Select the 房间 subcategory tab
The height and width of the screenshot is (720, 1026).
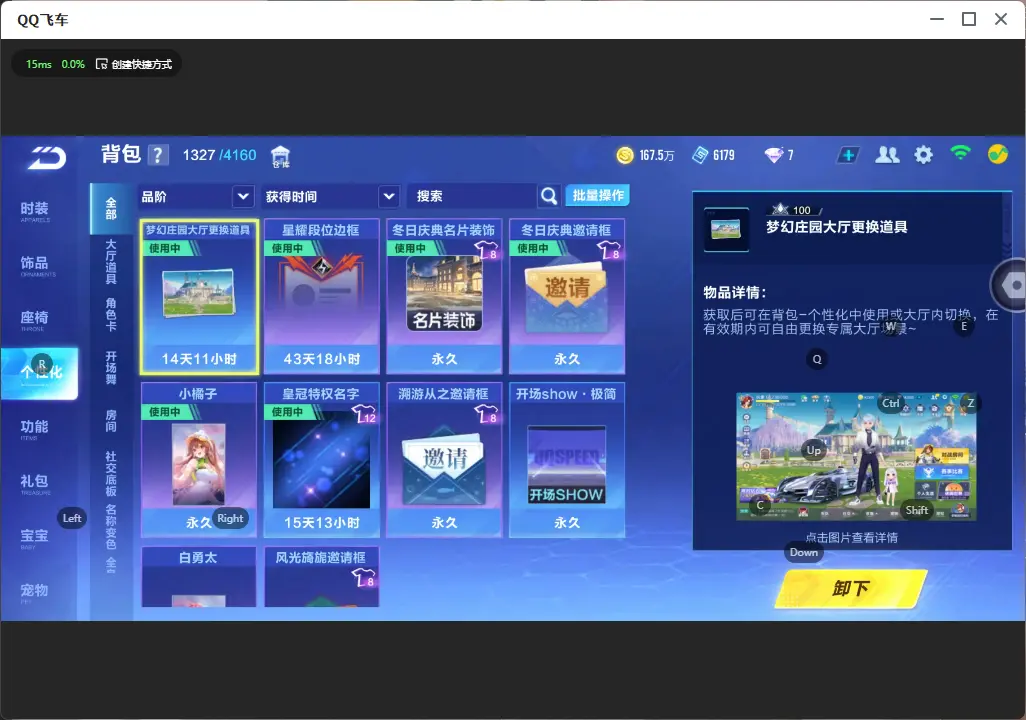coord(111,421)
